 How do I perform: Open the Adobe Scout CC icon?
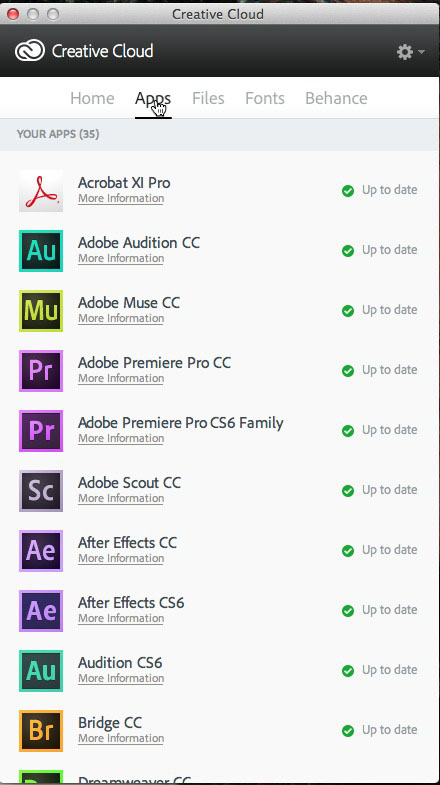pyautogui.click(x=41, y=491)
